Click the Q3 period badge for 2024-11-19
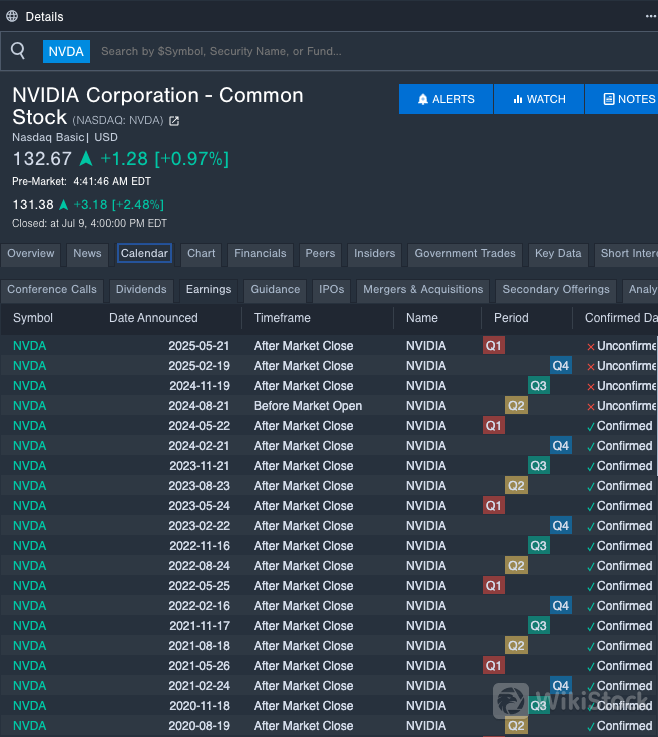 [539, 386]
